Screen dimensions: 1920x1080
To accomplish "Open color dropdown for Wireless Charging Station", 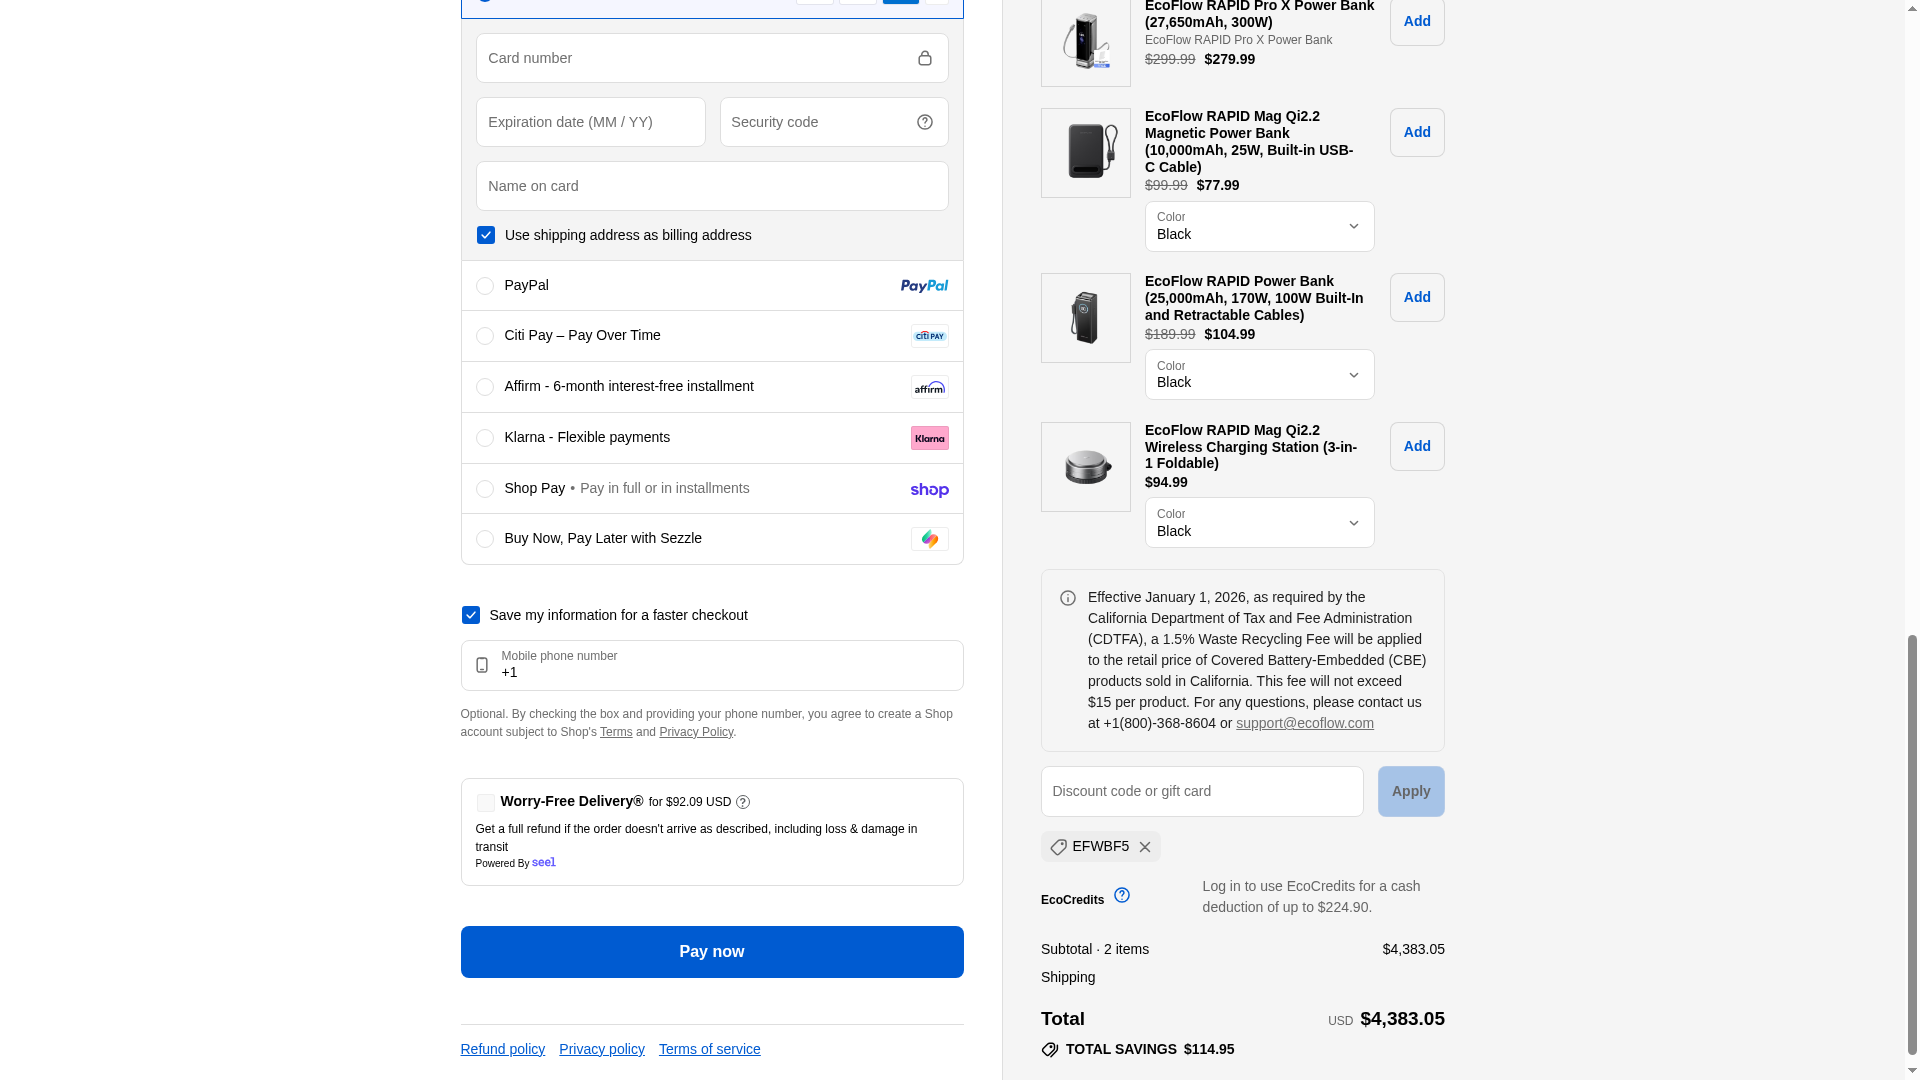I will (1259, 522).
